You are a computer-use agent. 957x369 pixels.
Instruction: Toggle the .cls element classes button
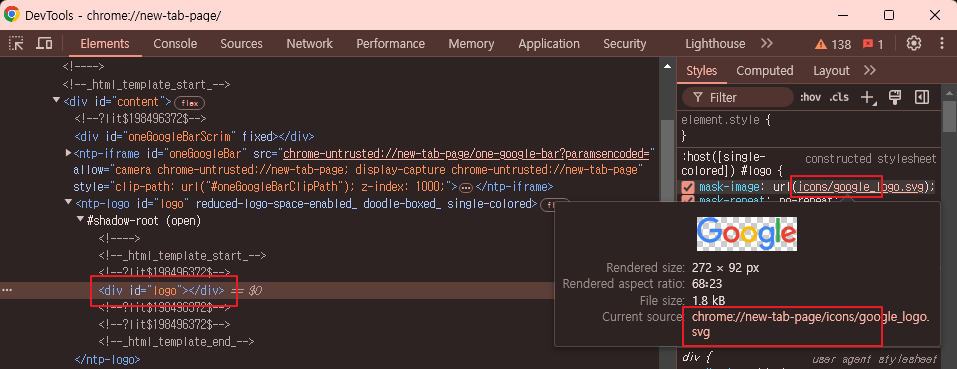pyautogui.click(x=839, y=98)
